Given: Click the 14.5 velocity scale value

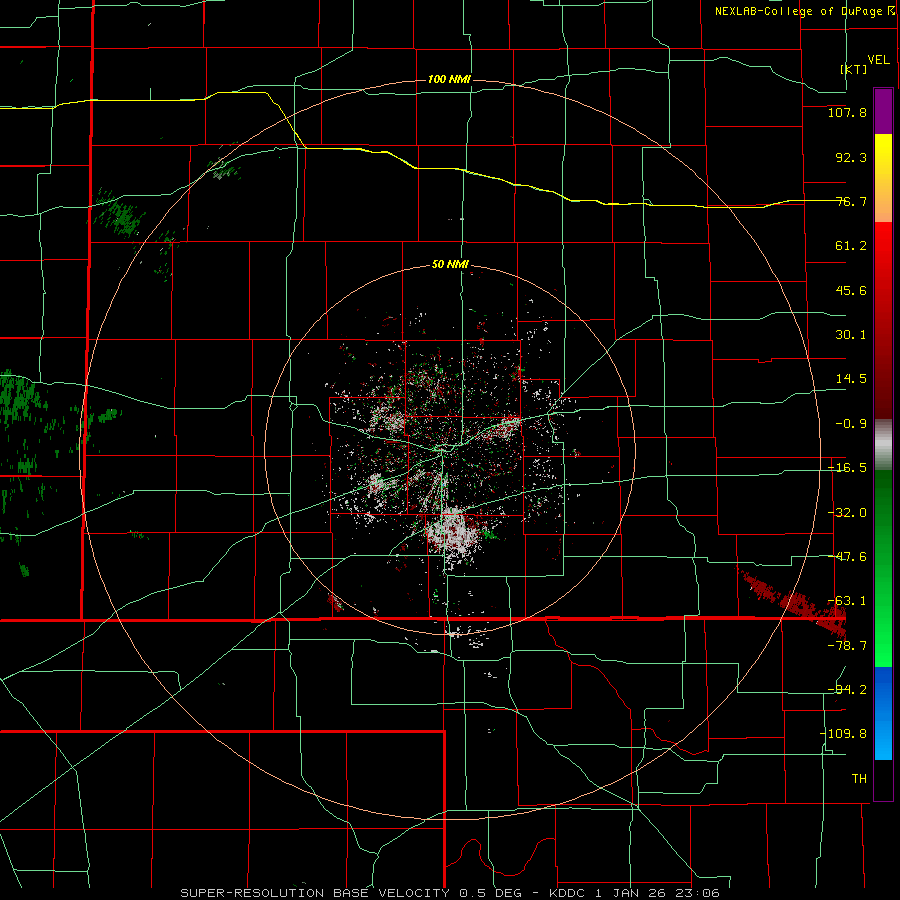Looking at the screenshot, I should click(x=851, y=379).
